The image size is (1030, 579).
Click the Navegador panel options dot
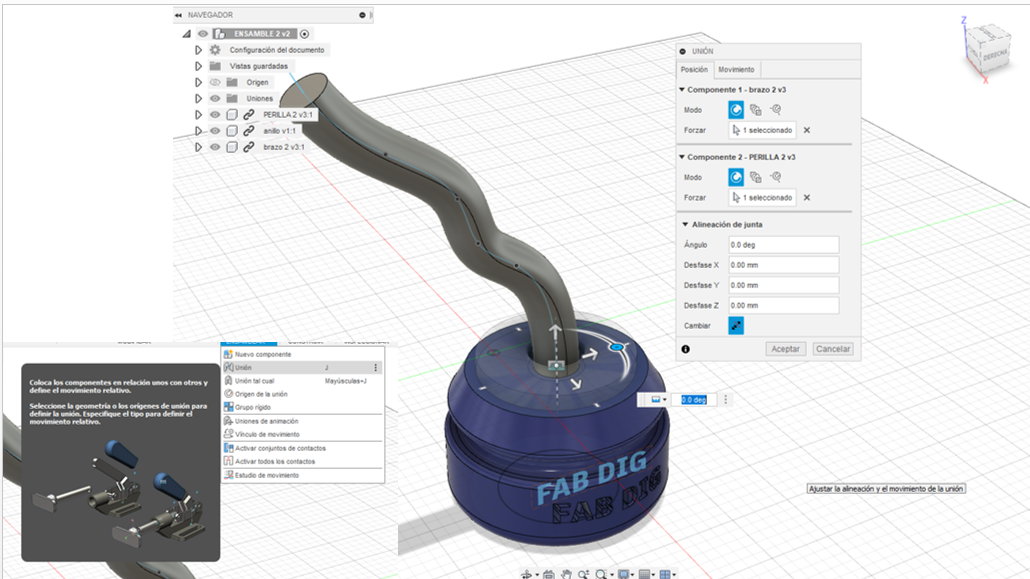pos(362,14)
